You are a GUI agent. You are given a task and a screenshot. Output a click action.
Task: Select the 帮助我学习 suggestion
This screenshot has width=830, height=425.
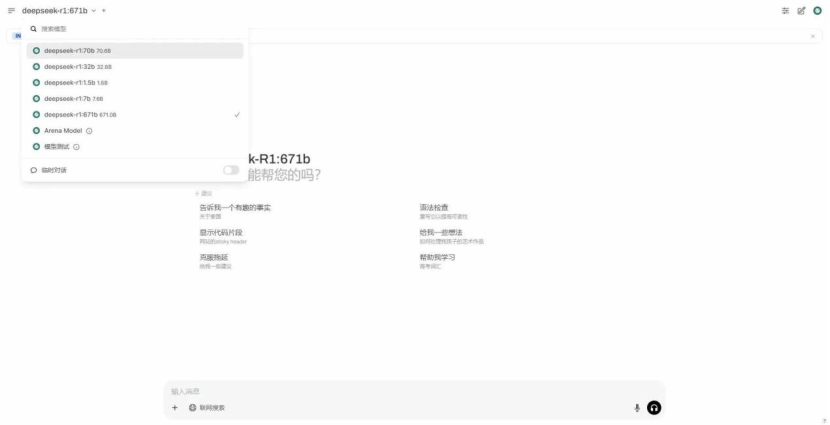pyautogui.click(x=437, y=261)
